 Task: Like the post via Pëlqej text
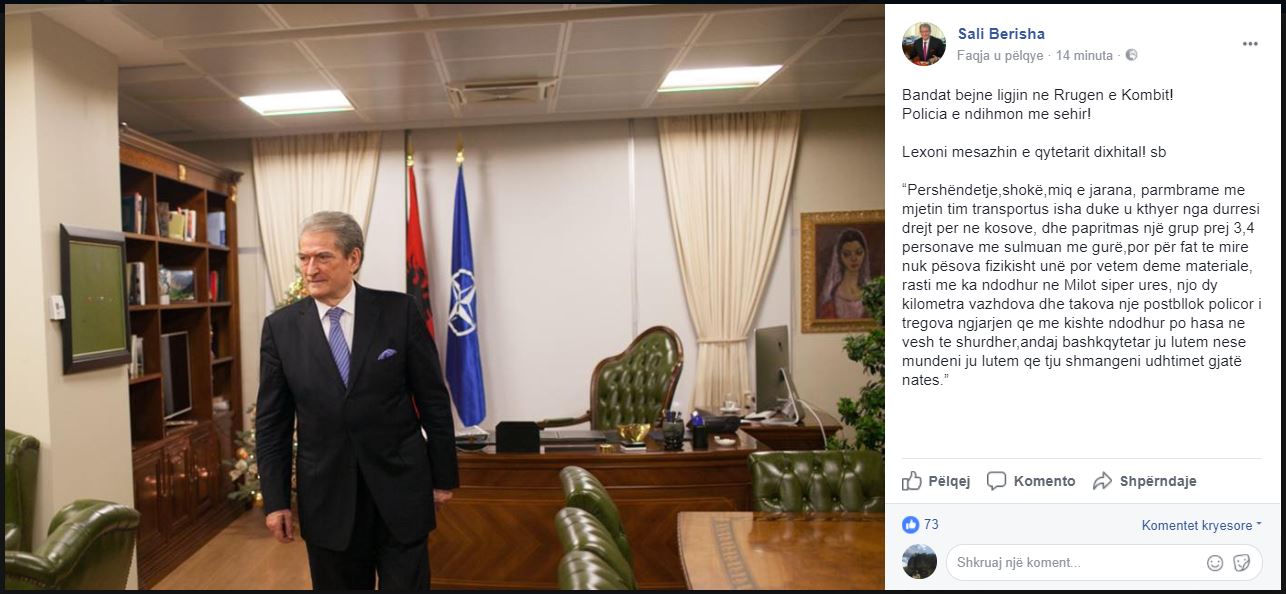tap(949, 481)
